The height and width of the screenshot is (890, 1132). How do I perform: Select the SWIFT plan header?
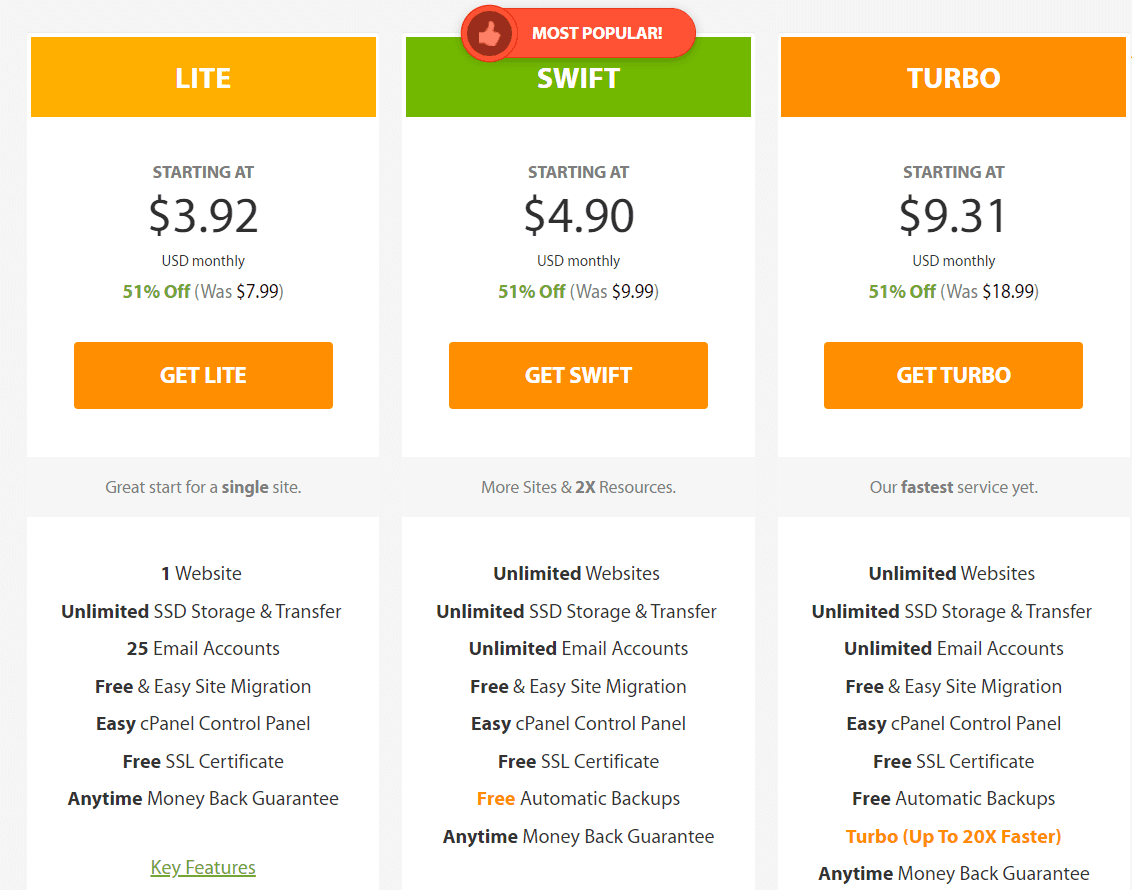[x=578, y=77]
